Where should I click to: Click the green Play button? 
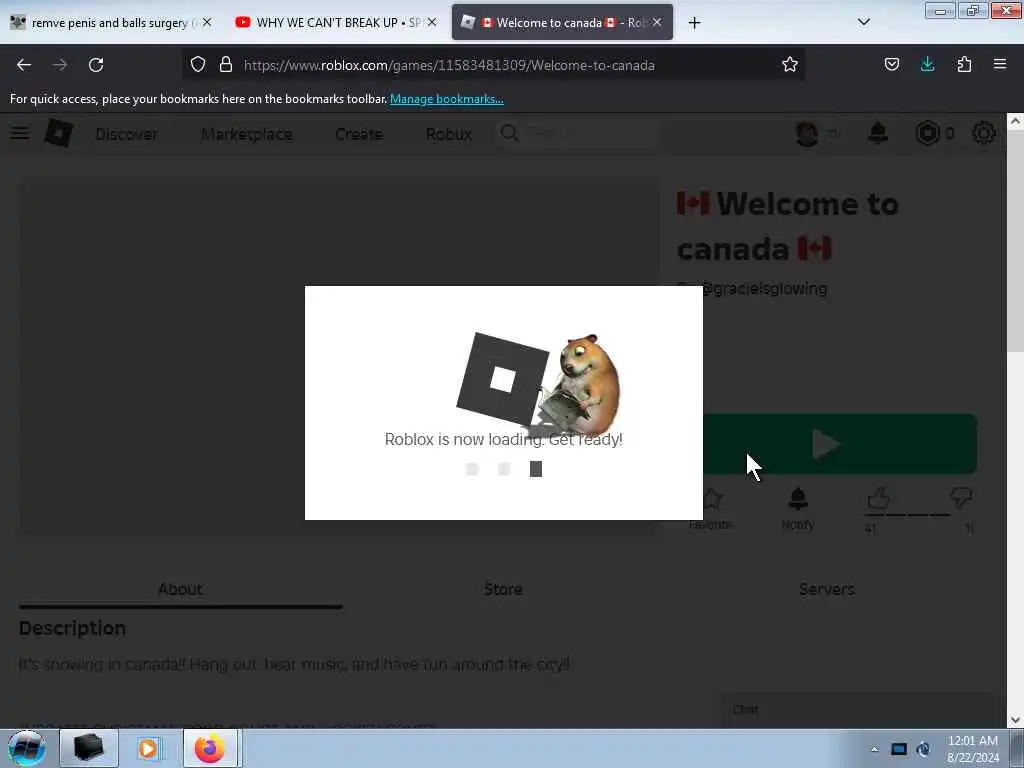tap(840, 444)
